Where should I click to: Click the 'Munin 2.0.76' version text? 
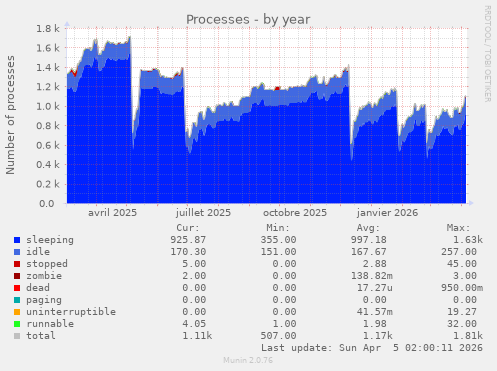click(x=248, y=360)
